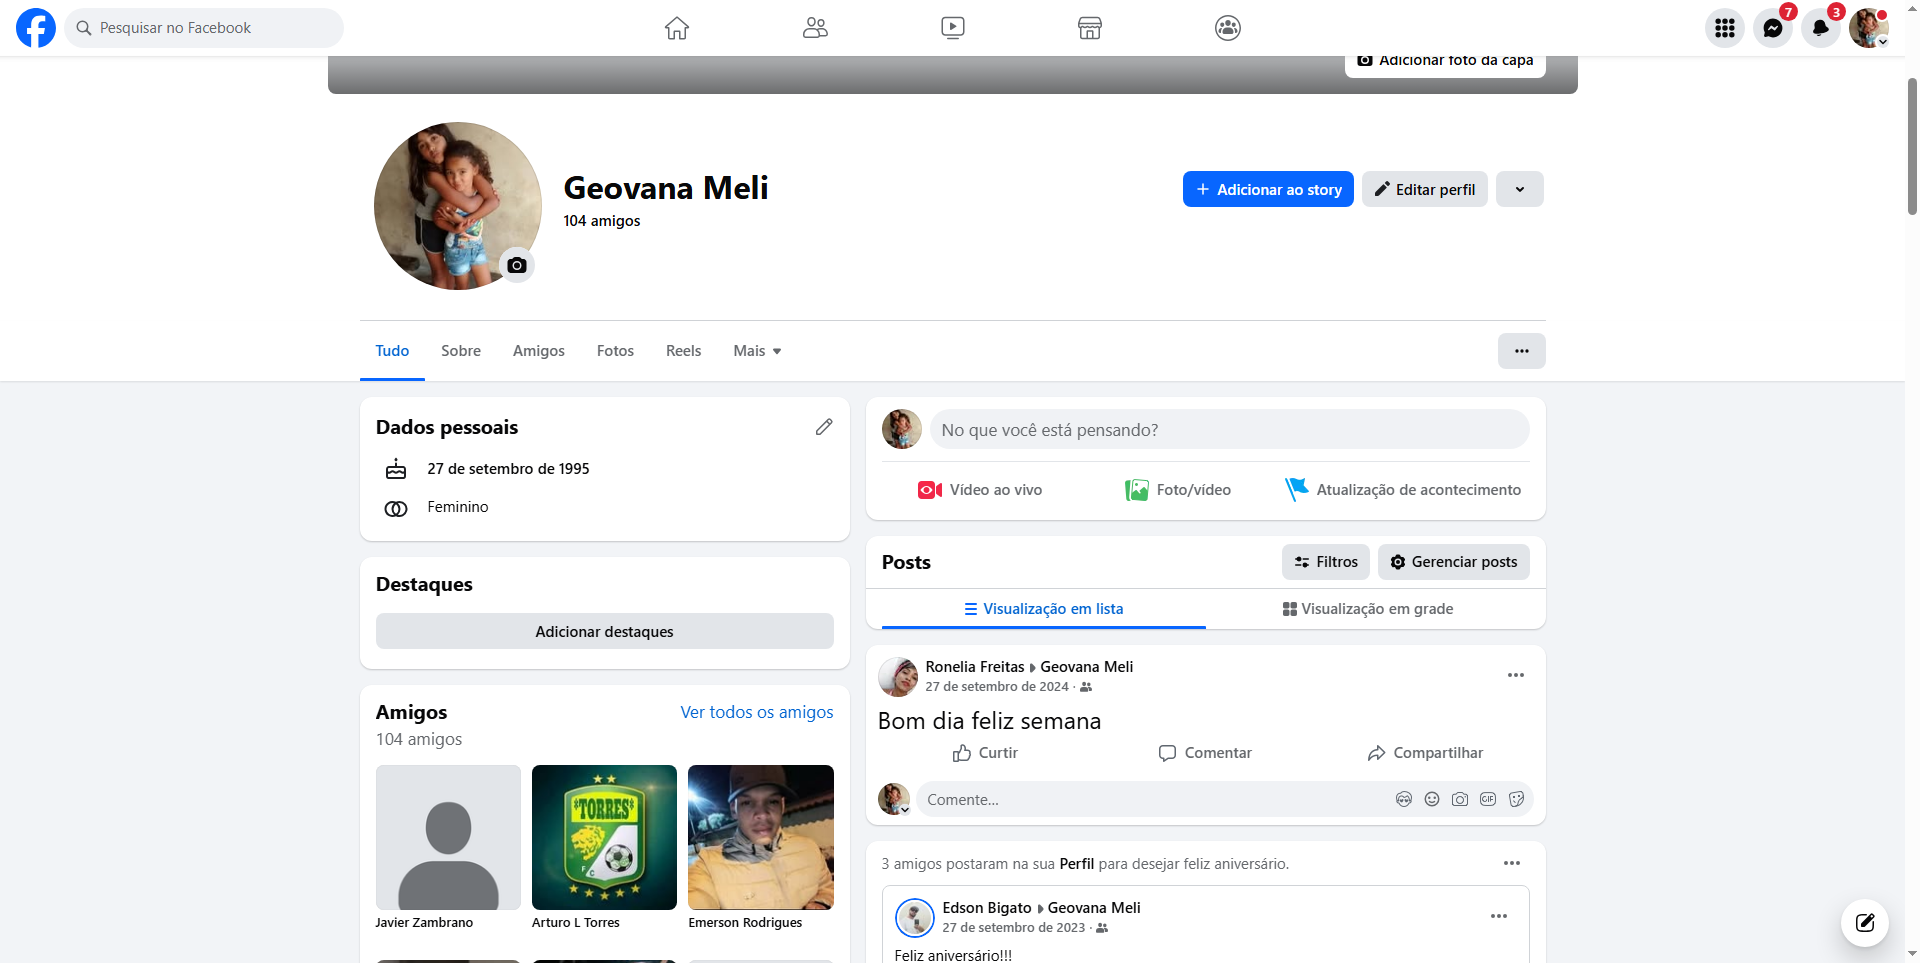
Task: Open Ver todos os amigos link
Action: (756, 712)
